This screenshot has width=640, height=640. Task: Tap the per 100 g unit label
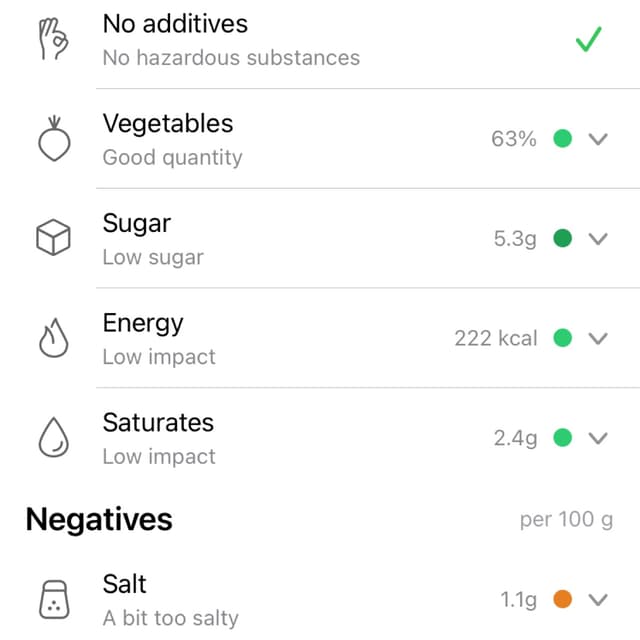point(567,520)
